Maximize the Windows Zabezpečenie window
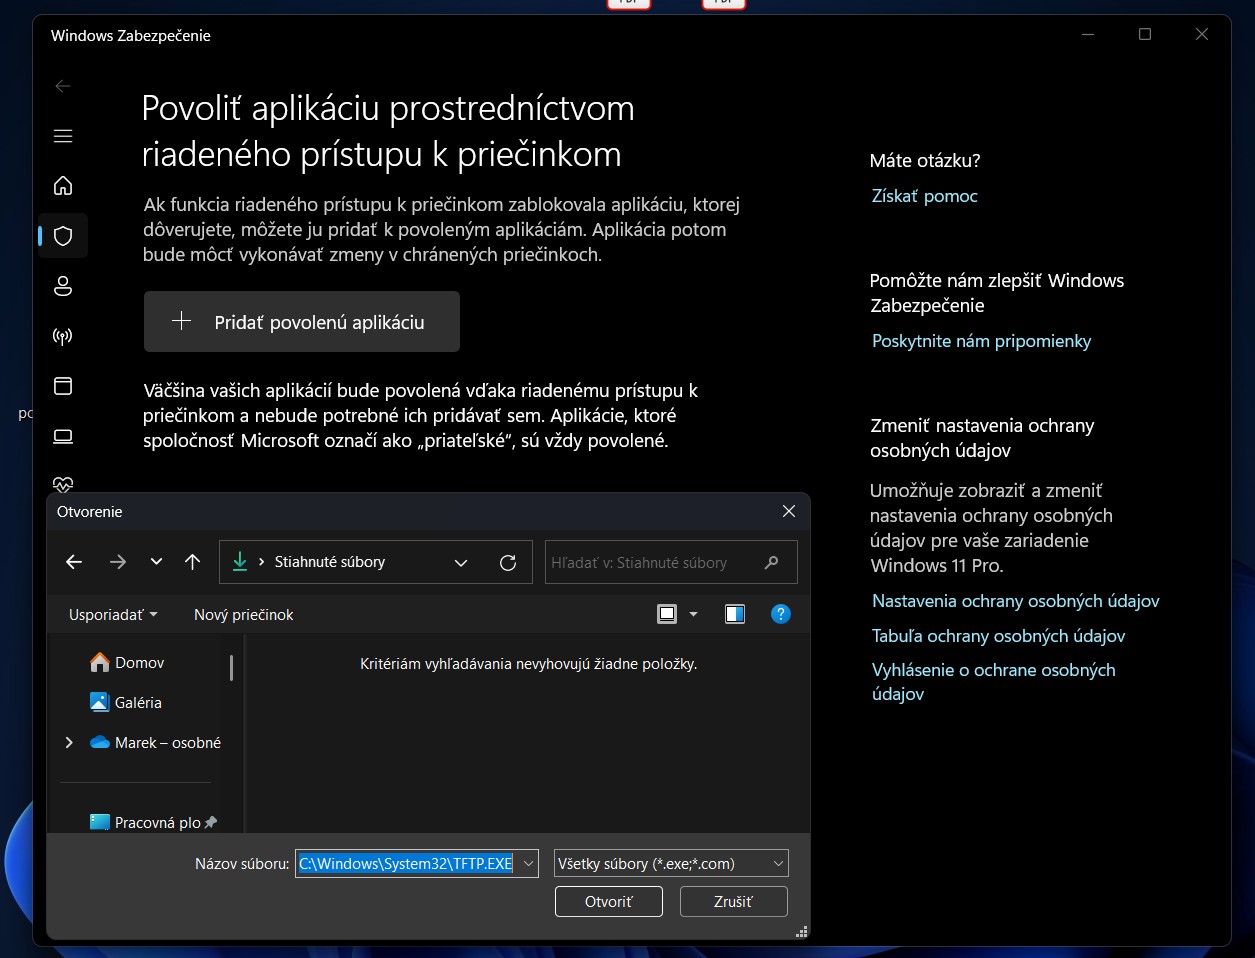 (x=1145, y=35)
